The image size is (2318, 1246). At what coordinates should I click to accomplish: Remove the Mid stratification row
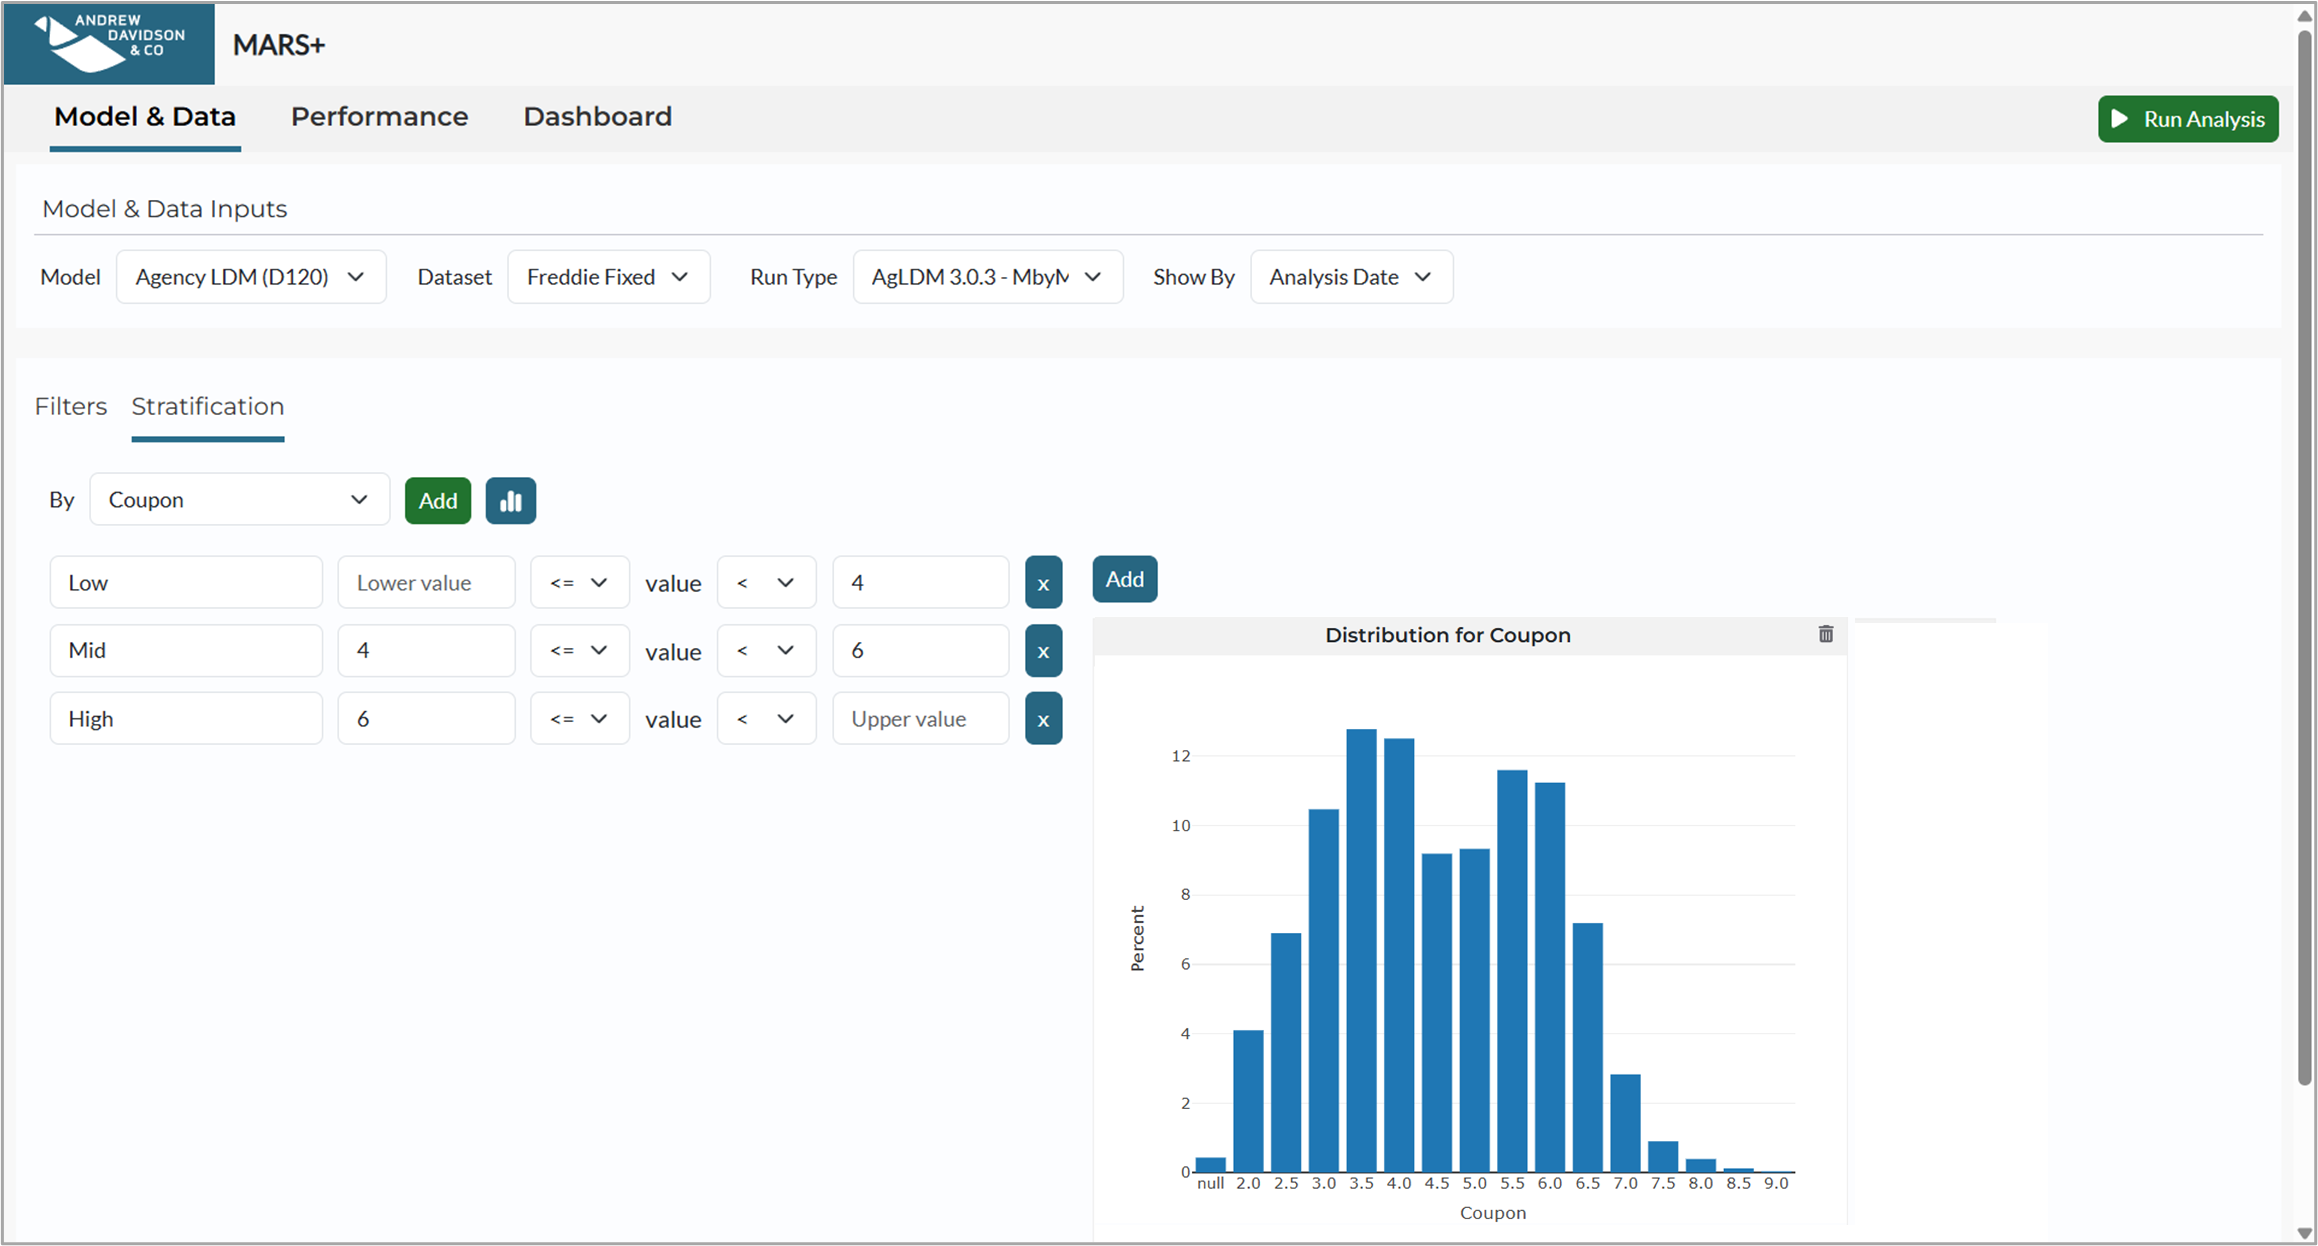pyautogui.click(x=1043, y=651)
